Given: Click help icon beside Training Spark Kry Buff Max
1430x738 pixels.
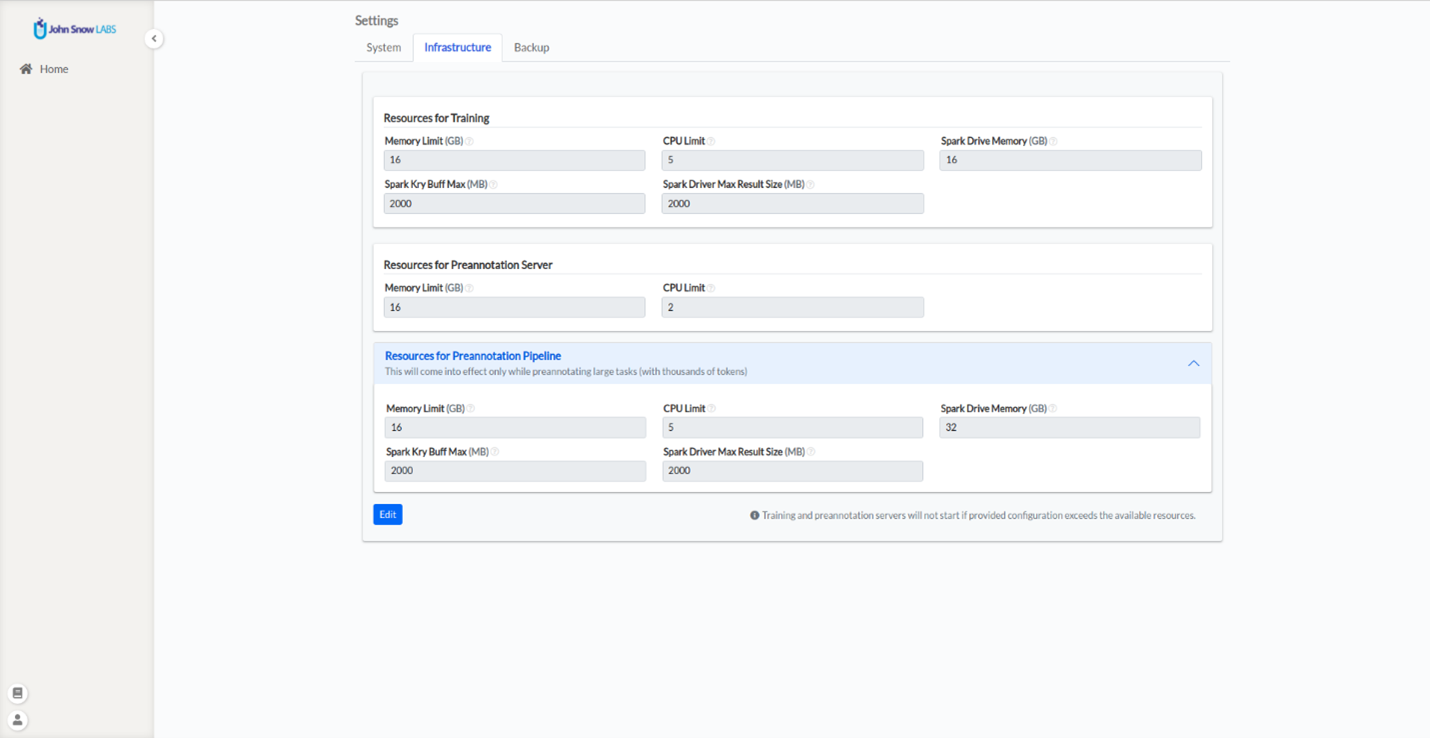Looking at the screenshot, I should [x=494, y=185].
